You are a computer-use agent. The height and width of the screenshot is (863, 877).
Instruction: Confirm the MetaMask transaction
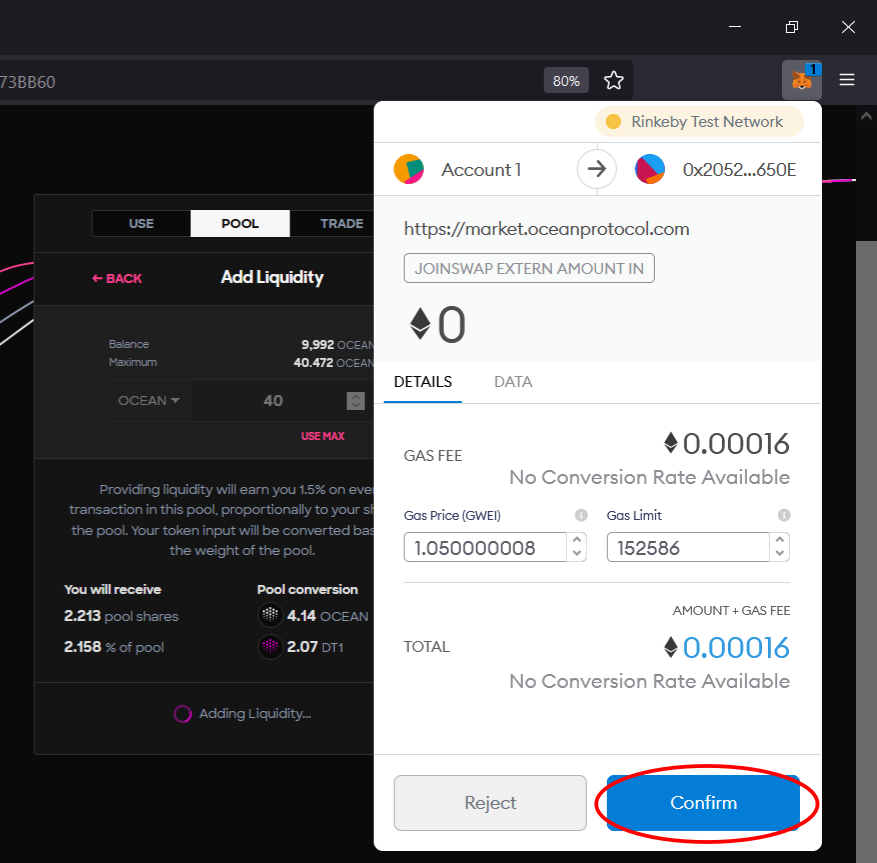703,803
